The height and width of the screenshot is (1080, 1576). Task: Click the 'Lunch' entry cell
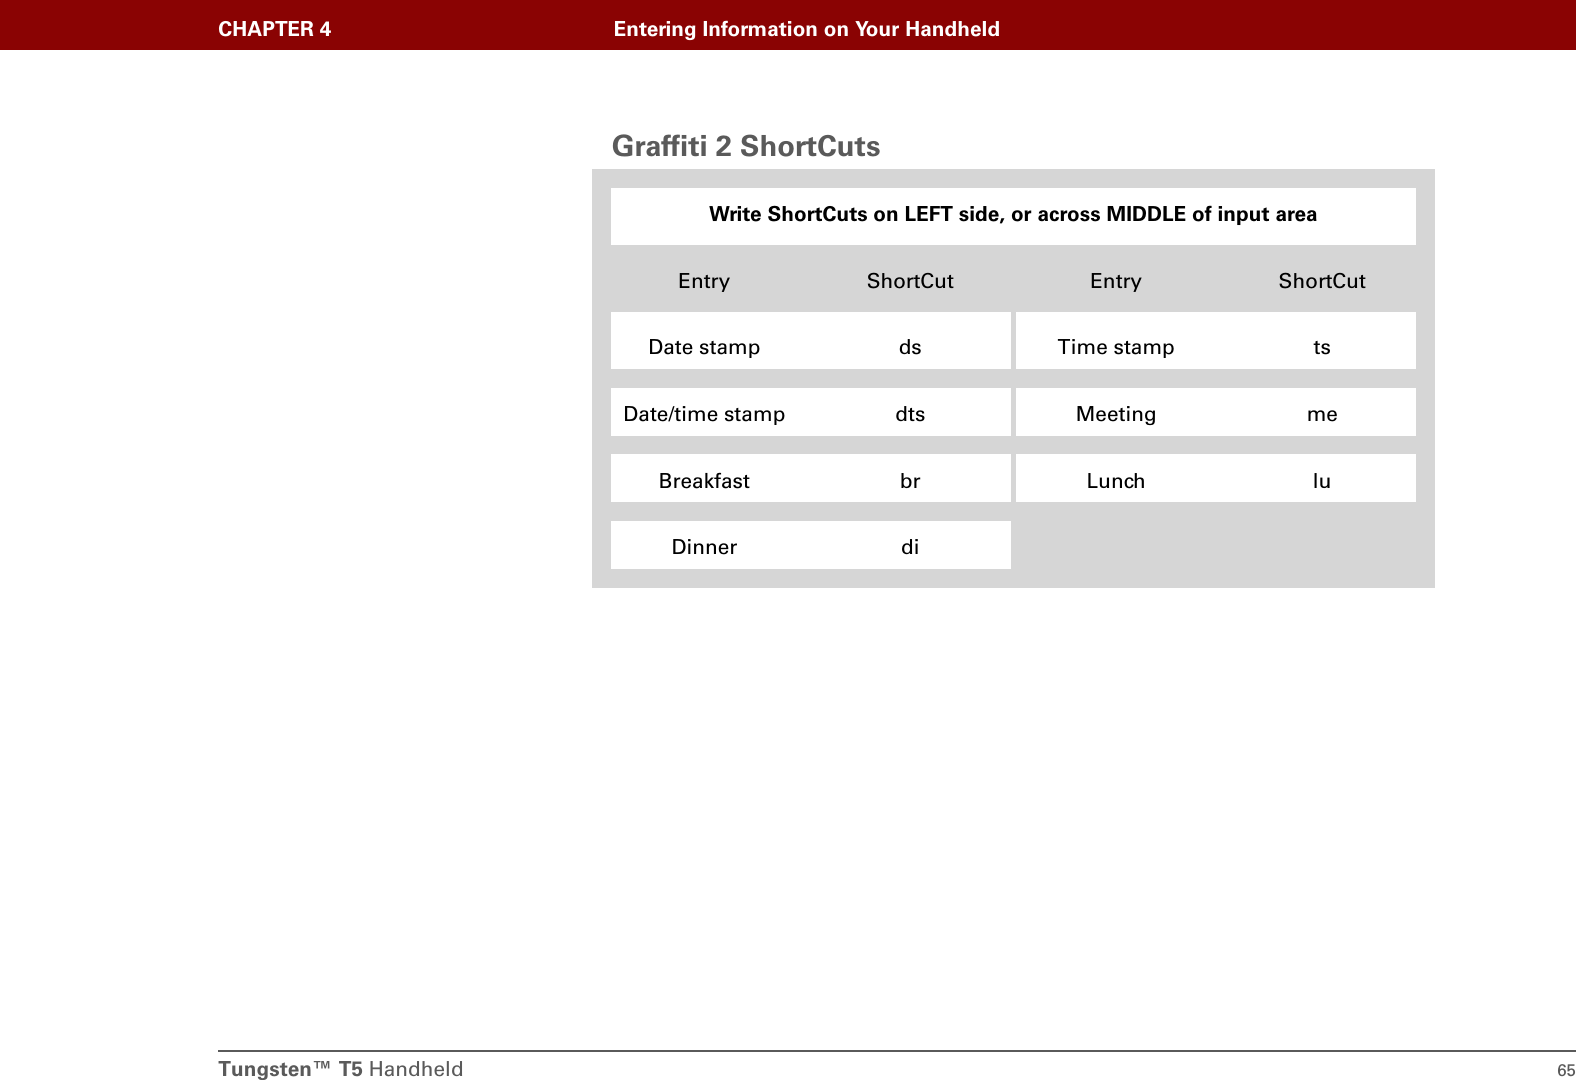click(x=1116, y=481)
